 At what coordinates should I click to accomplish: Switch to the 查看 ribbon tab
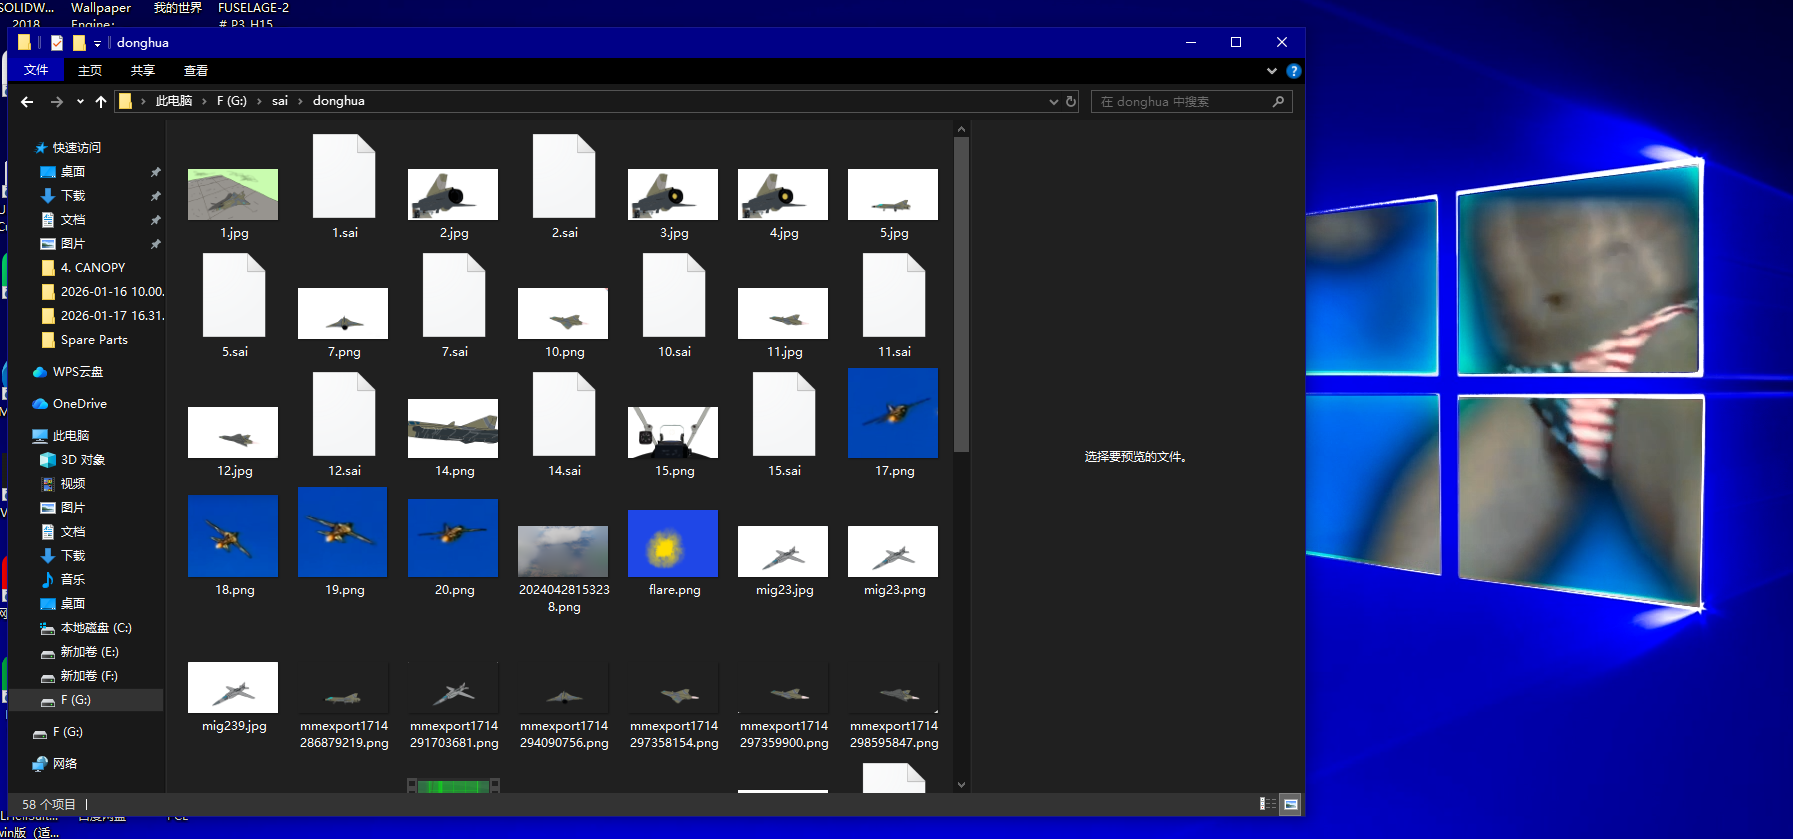tap(196, 71)
